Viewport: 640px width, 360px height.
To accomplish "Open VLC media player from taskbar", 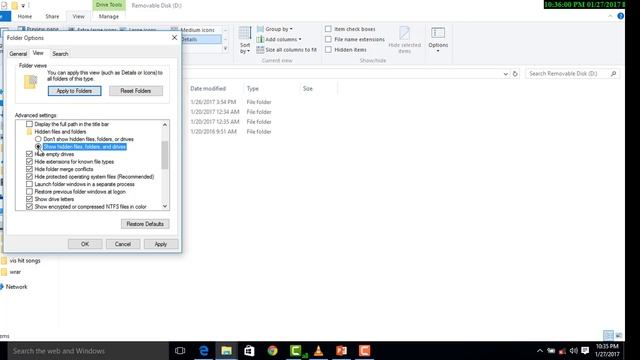I will click(x=318, y=351).
